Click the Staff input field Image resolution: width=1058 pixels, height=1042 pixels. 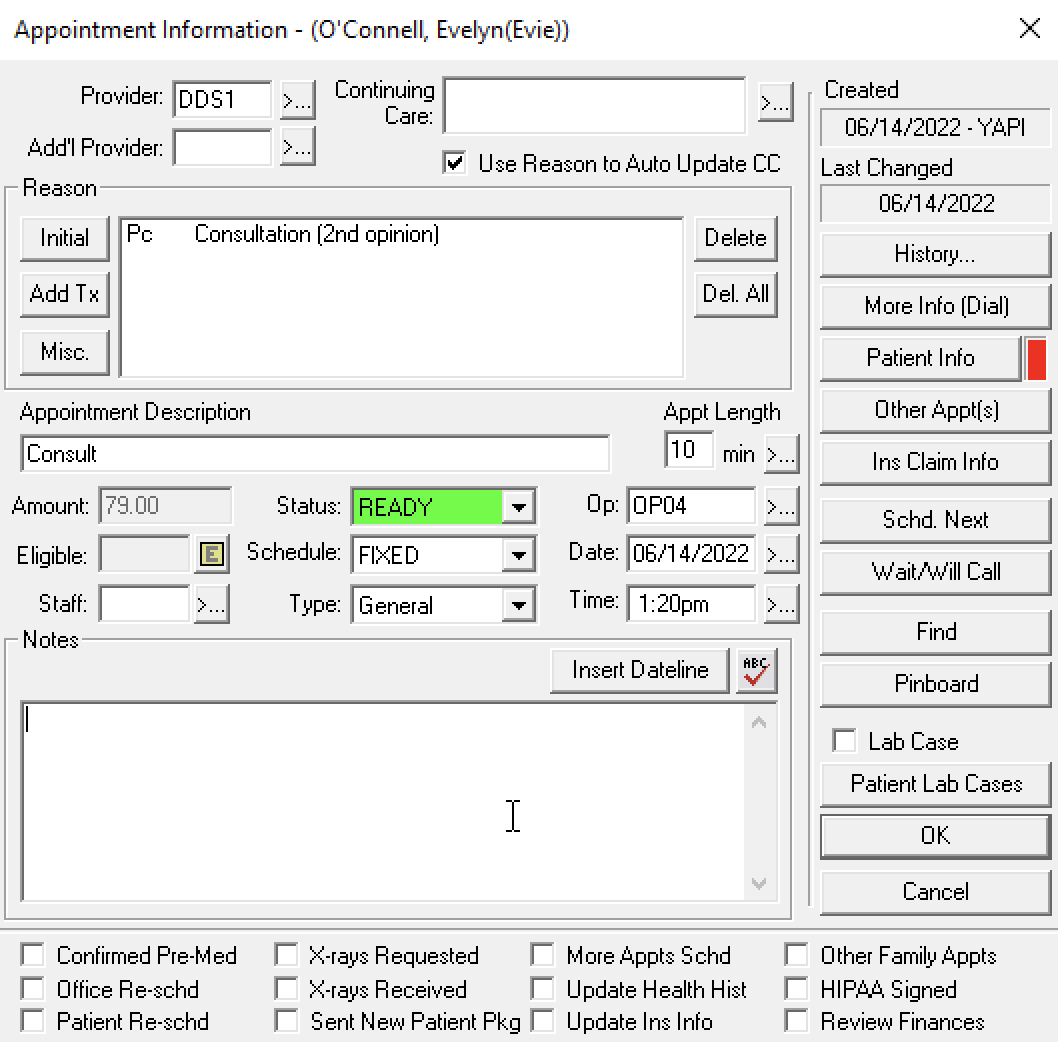point(144,604)
